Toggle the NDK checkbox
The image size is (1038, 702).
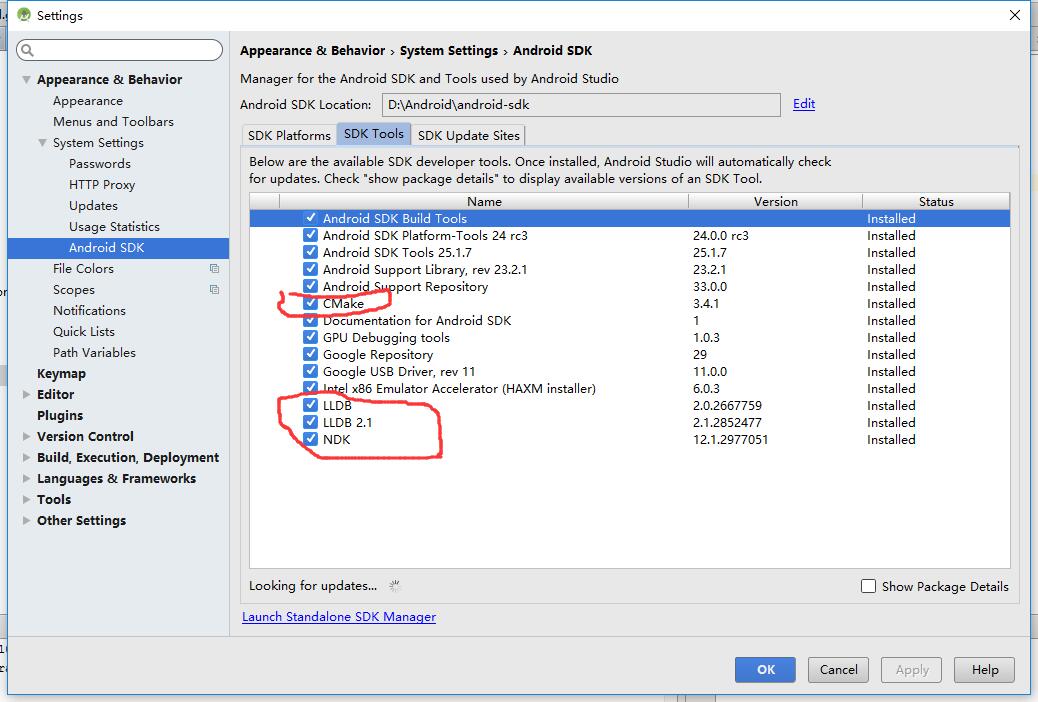coord(310,439)
